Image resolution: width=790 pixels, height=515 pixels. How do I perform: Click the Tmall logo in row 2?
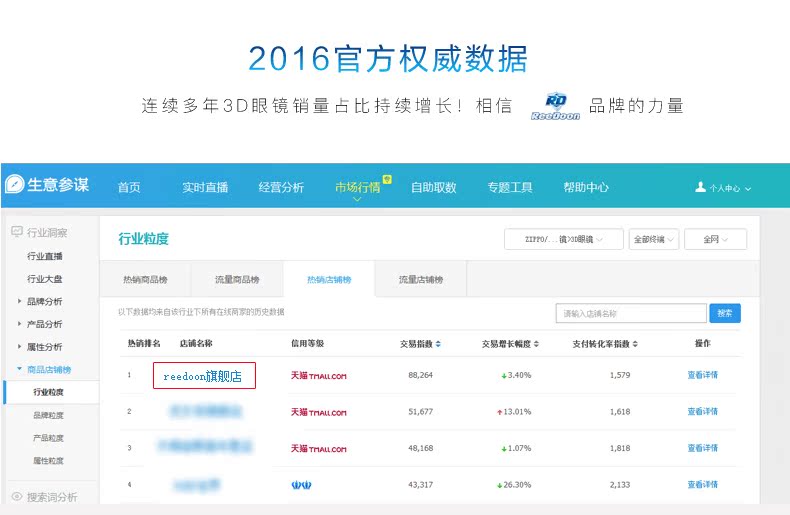coord(318,412)
